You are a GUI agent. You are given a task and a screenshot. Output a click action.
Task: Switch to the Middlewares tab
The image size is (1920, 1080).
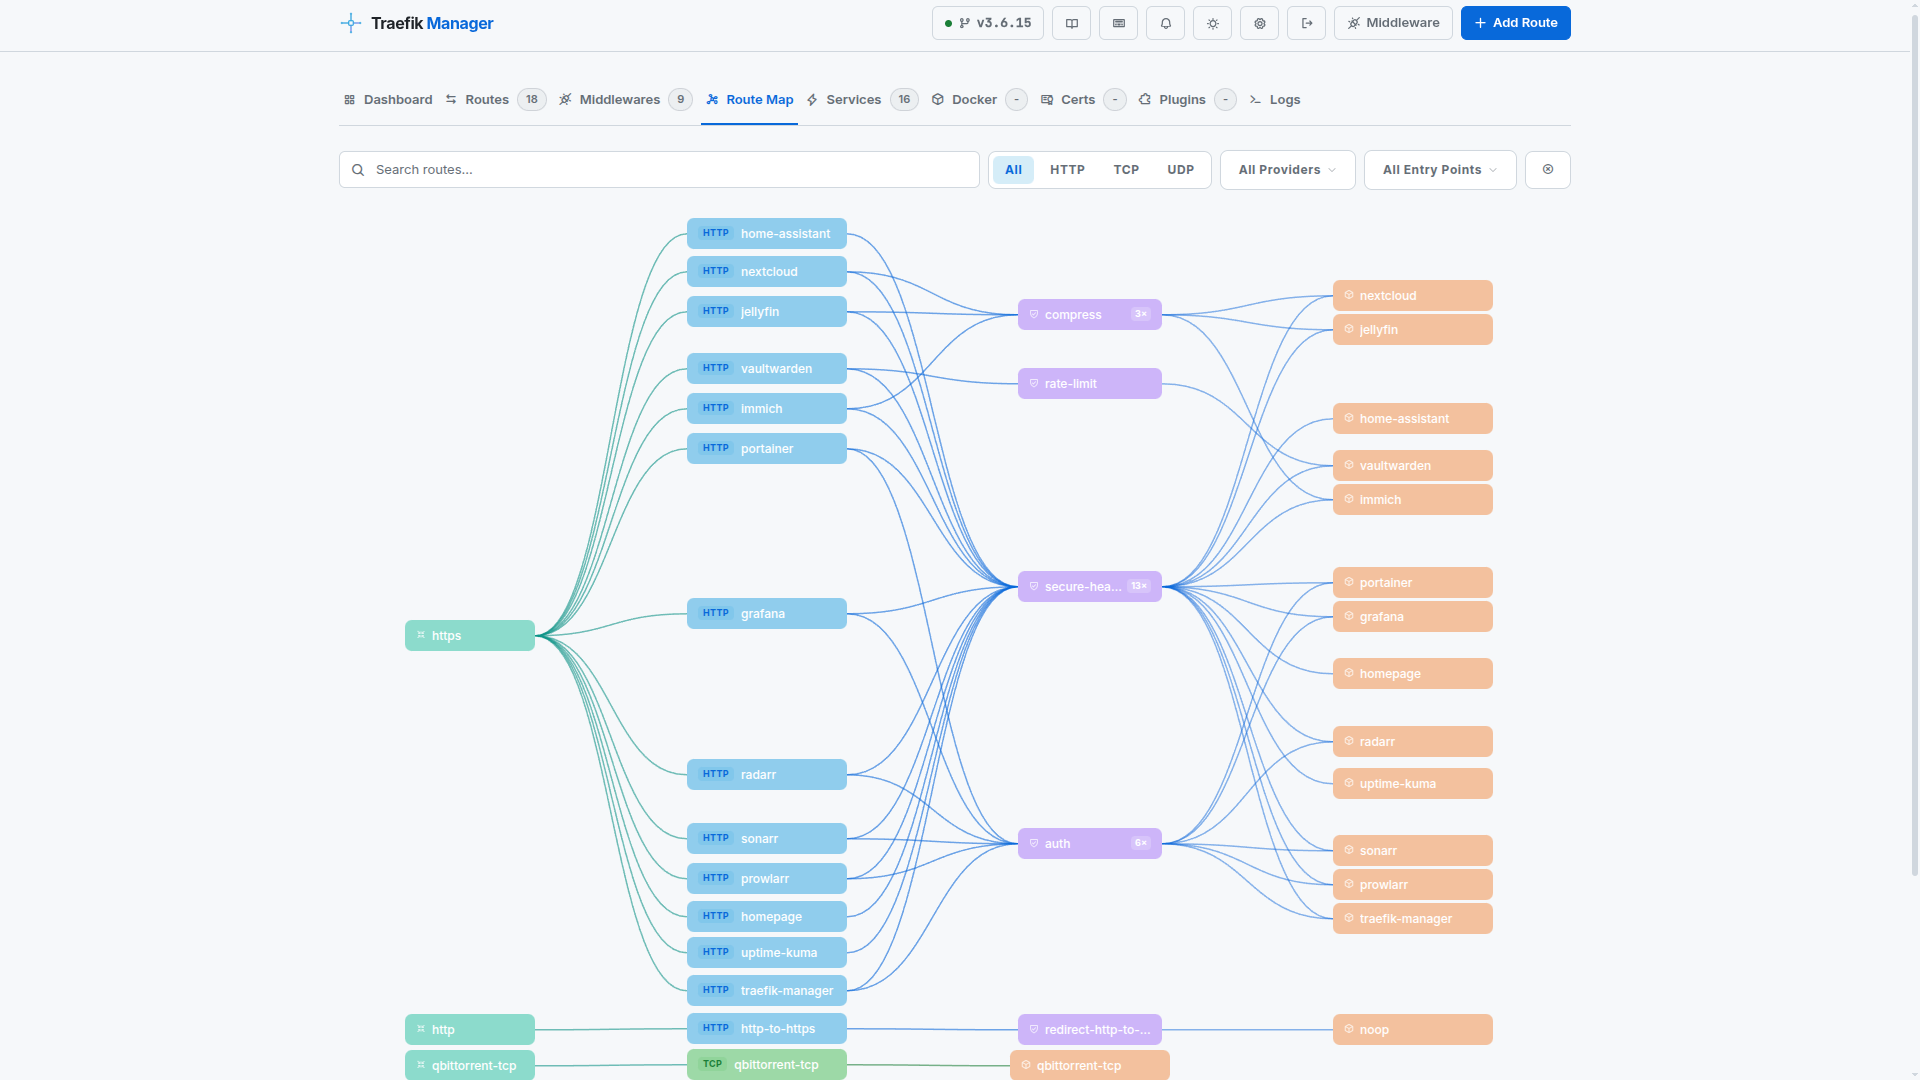(x=625, y=100)
